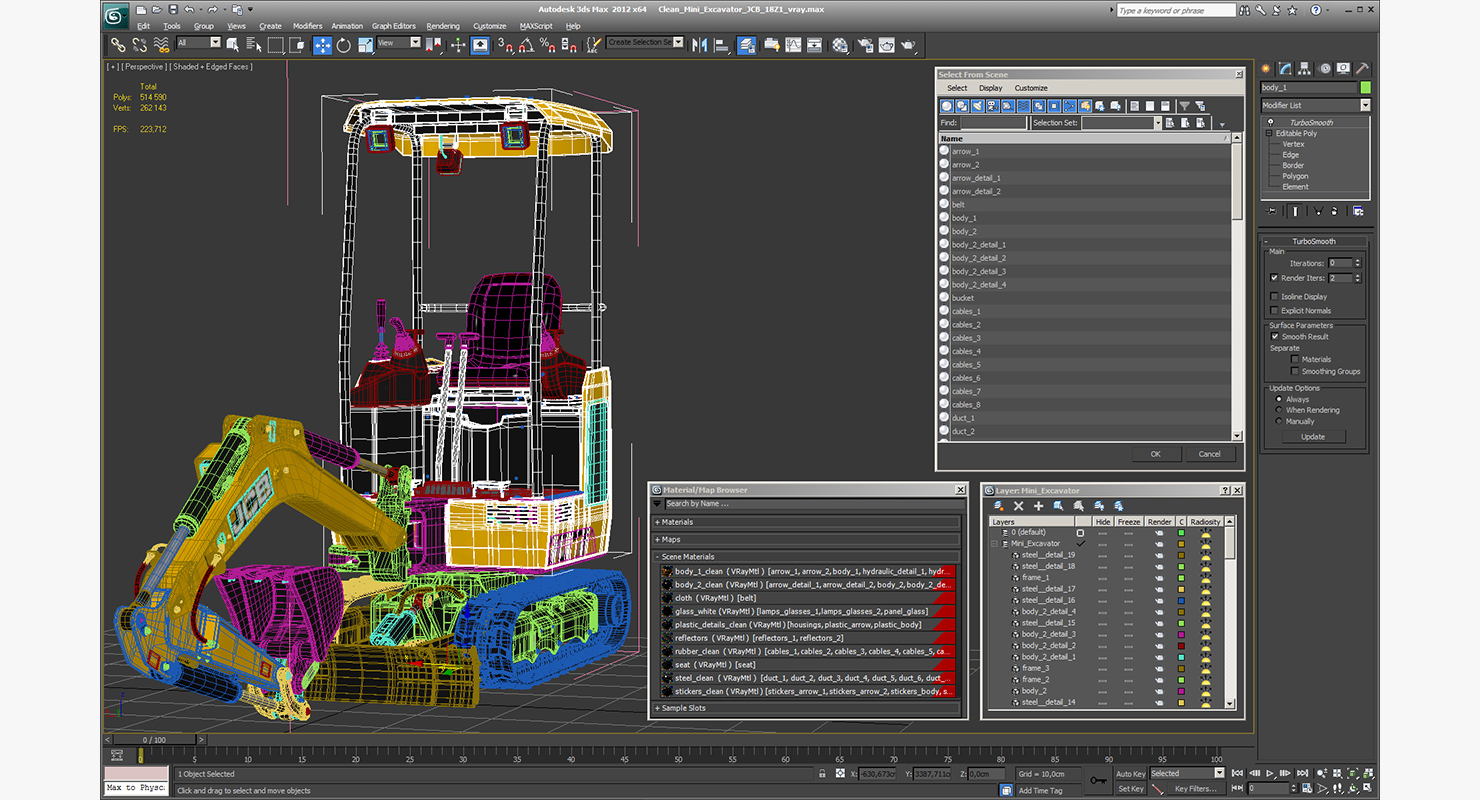Check Separate by Smoothing Groups
This screenshot has width=1480, height=800.
click(x=1295, y=371)
